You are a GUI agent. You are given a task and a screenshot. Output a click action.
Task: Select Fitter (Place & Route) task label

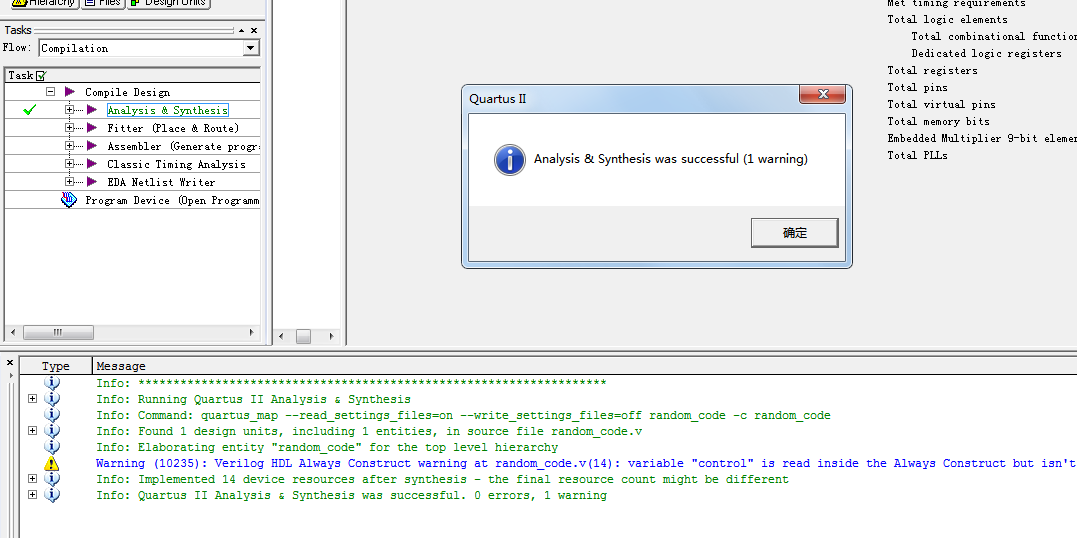(173, 128)
